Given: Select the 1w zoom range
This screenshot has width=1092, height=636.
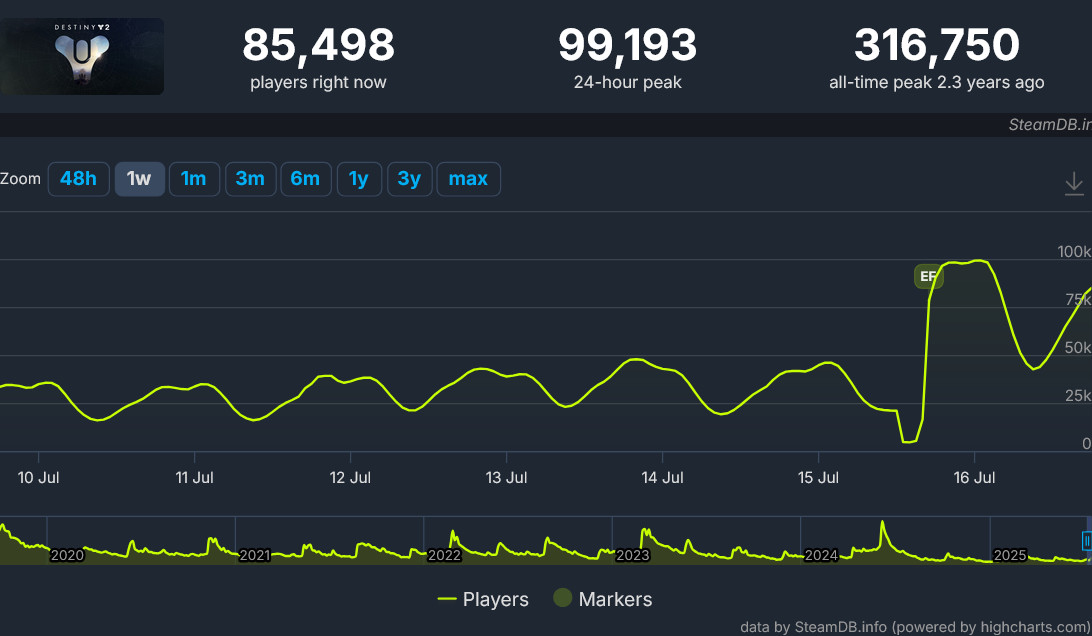Looking at the screenshot, I should point(139,179).
